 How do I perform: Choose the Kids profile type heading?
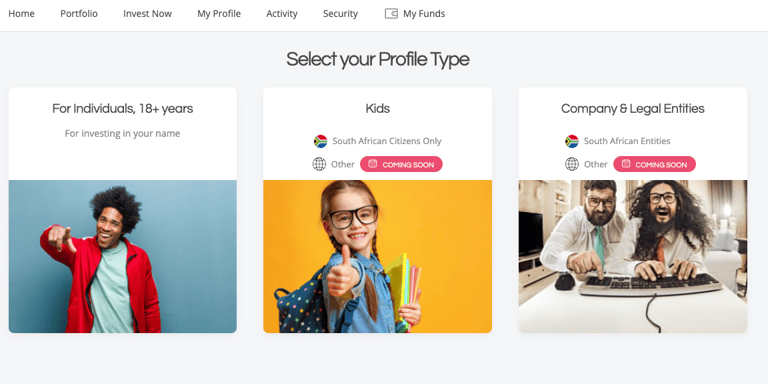coord(378,108)
